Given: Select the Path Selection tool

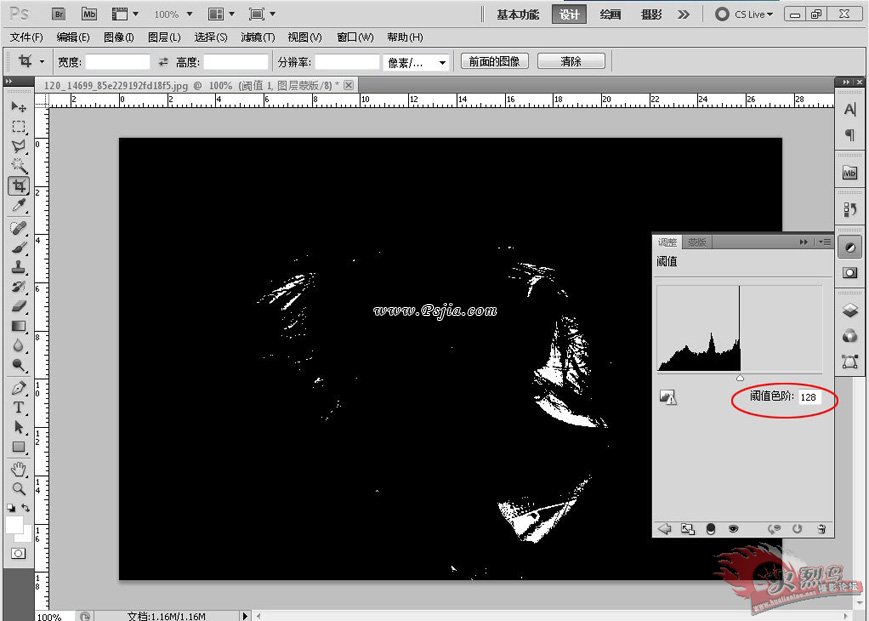Looking at the screenshot, I should [18, 427].
